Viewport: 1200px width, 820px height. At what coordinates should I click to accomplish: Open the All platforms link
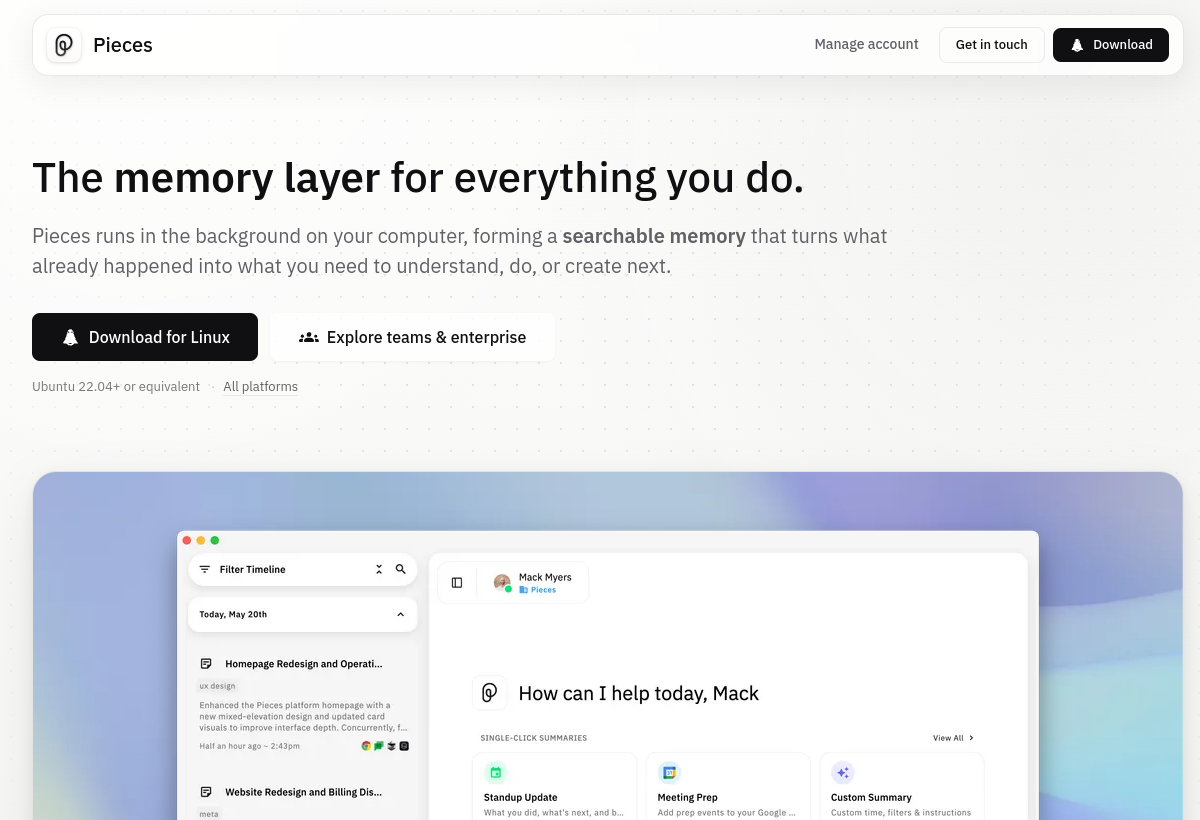pos(260,387)
